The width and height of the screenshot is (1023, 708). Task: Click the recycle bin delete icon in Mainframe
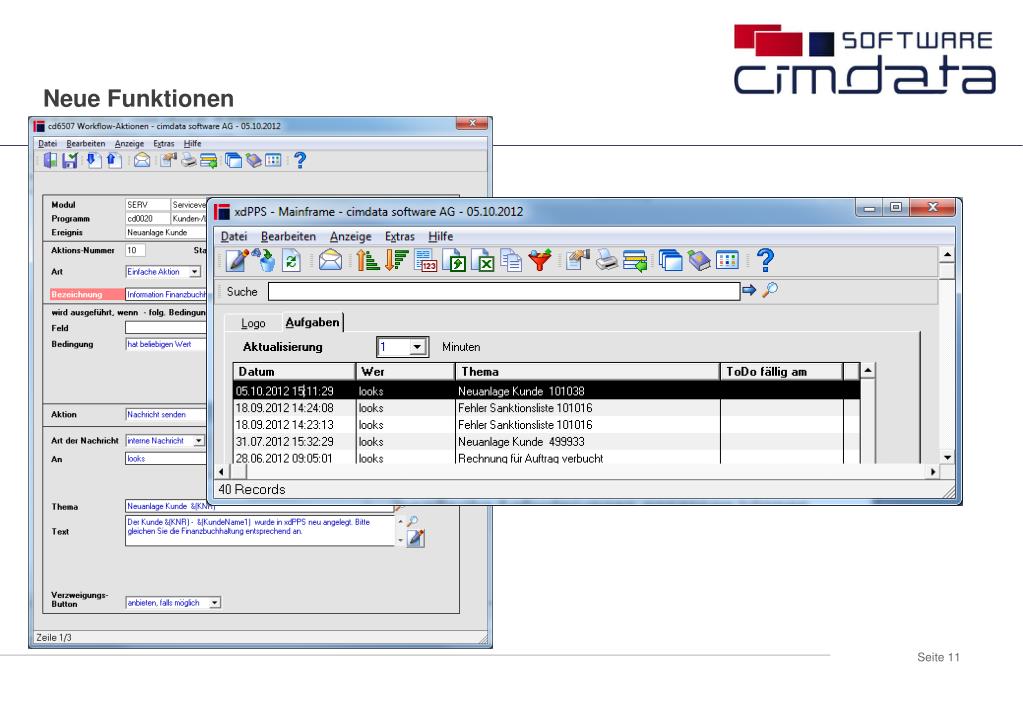pyautogui.click(x=264, y=260)
